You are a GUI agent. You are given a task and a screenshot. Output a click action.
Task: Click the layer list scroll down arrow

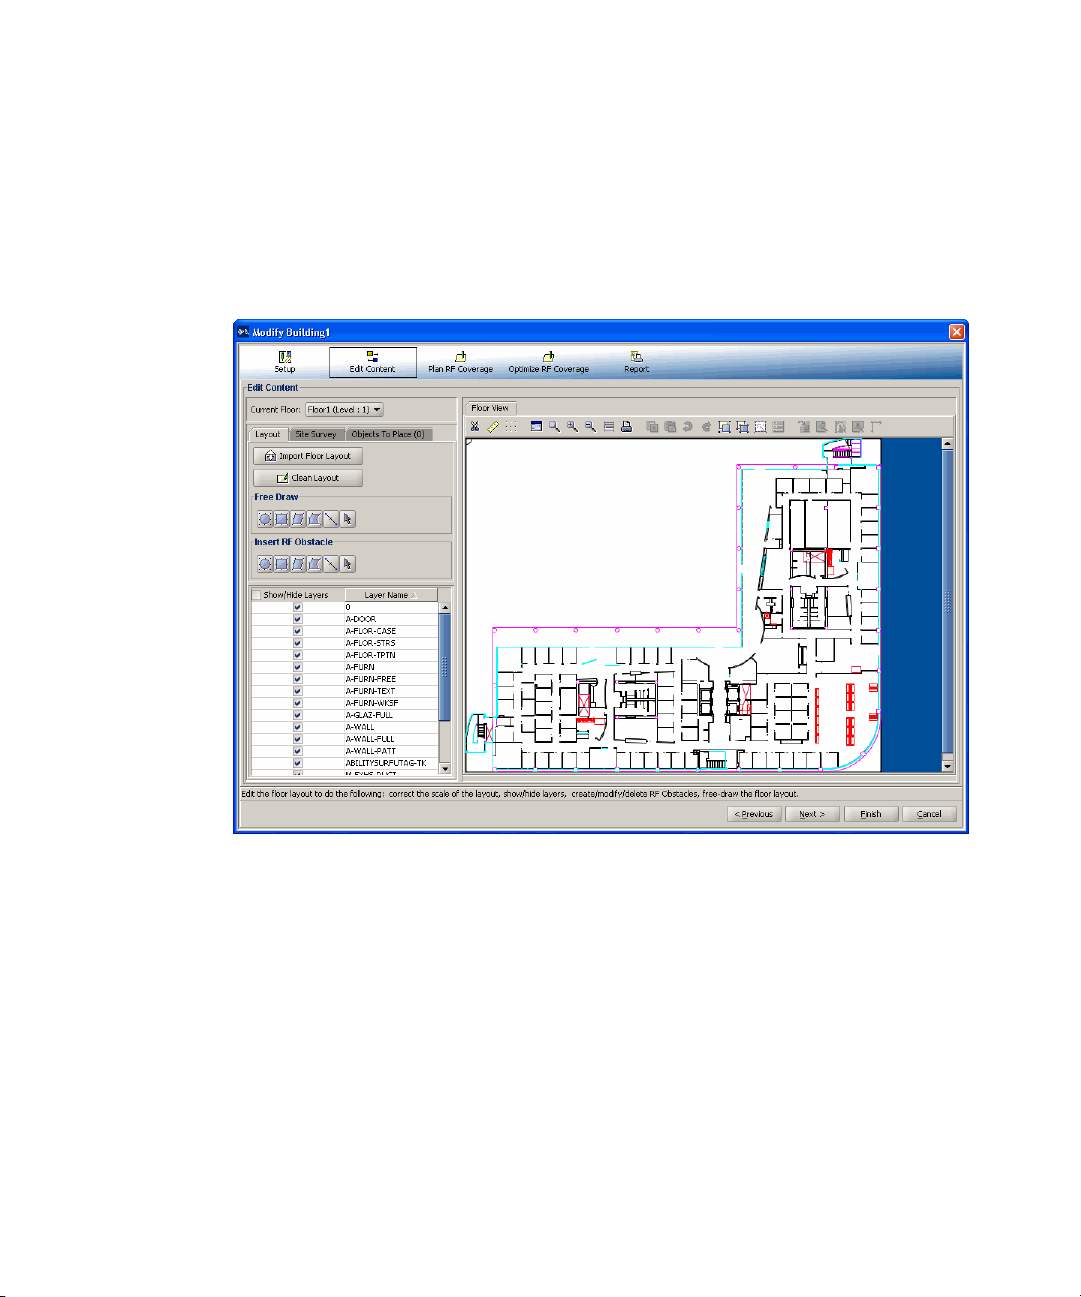coord(445,769)
